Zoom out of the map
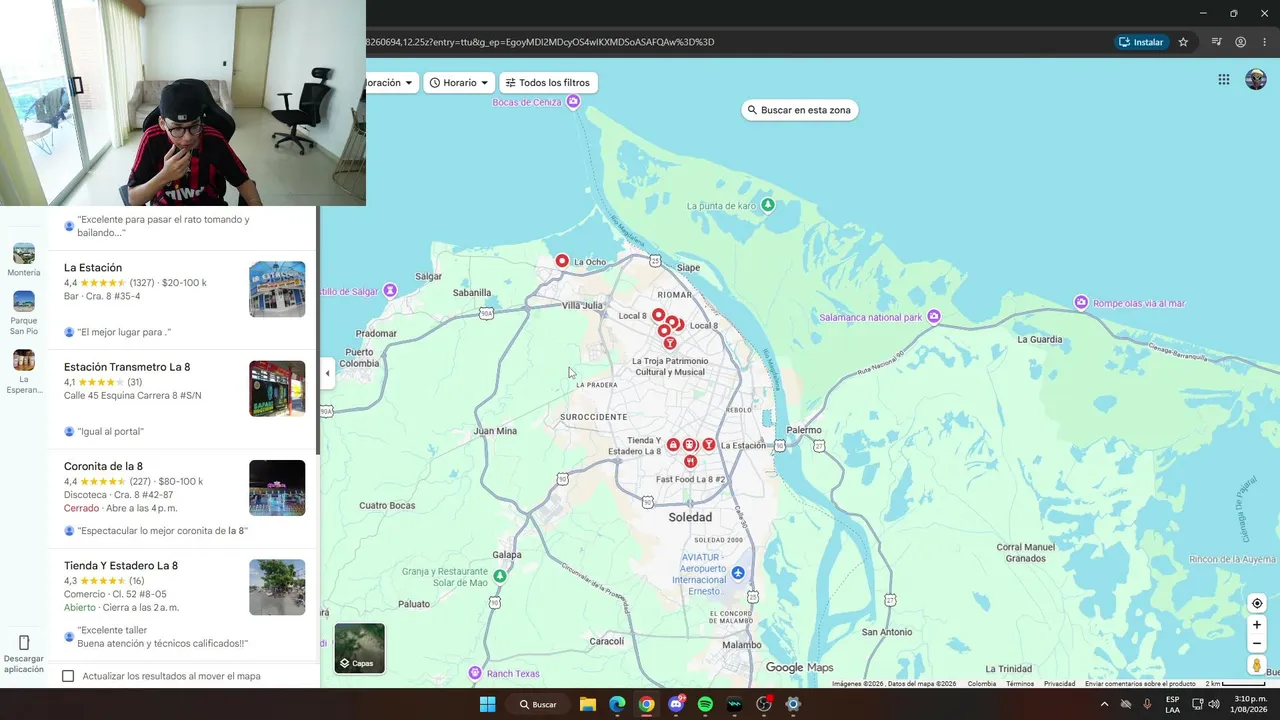 point(1257,643)
